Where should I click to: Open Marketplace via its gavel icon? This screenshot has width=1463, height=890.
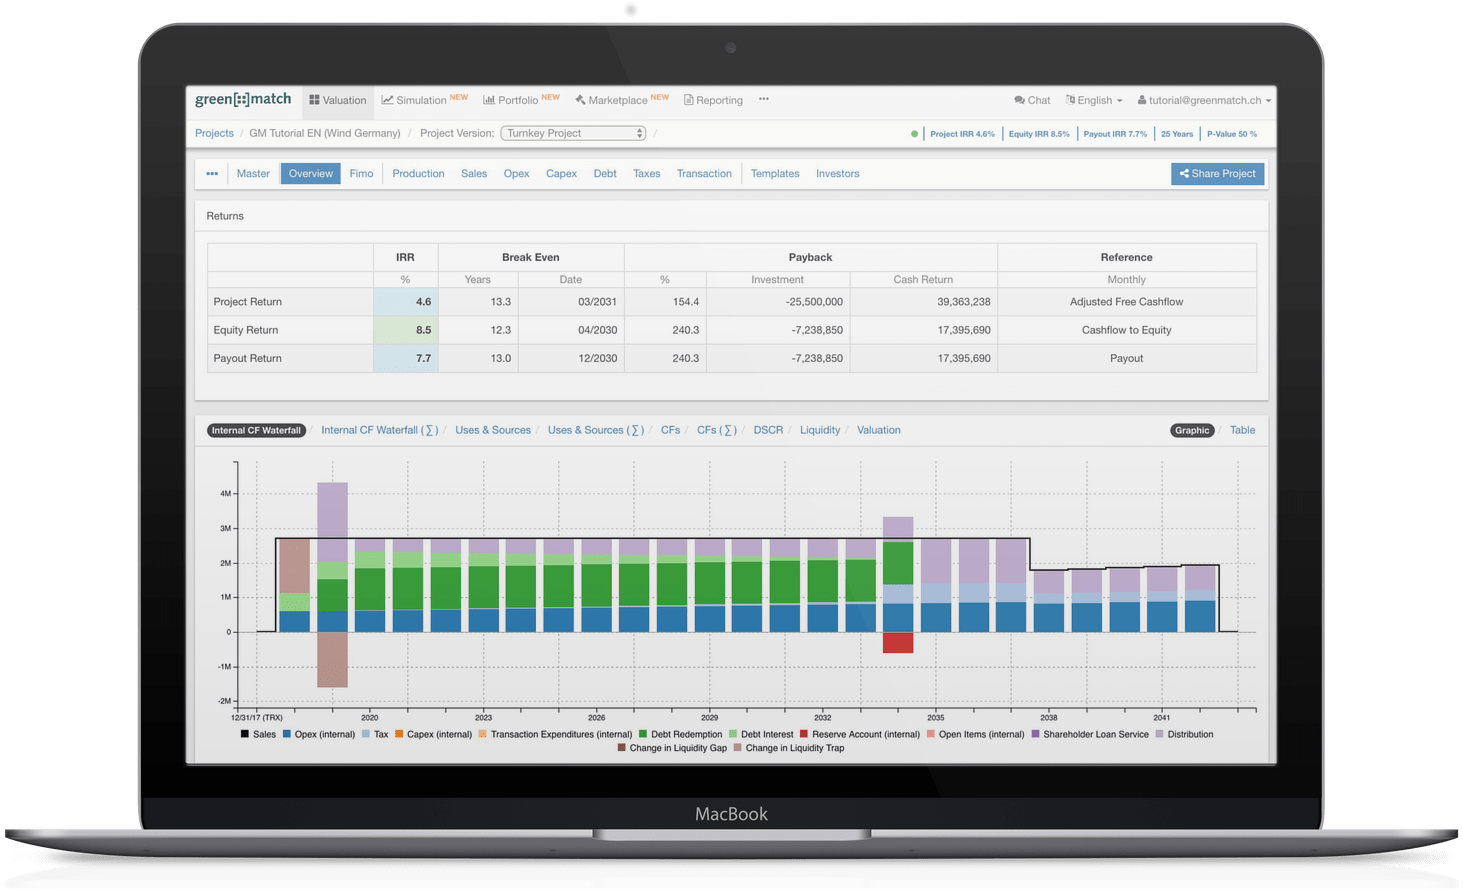[x=580, y=100]
